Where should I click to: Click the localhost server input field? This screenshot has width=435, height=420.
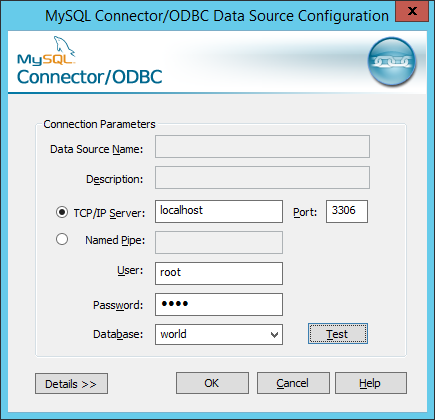click(219, 211)
